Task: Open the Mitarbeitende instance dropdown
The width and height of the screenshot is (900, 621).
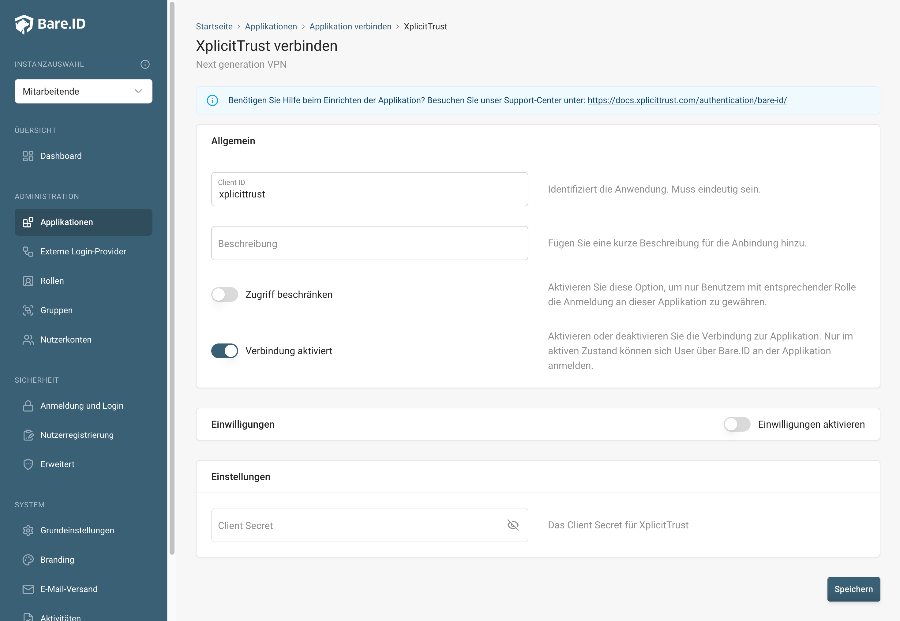Action: (83, 91)
